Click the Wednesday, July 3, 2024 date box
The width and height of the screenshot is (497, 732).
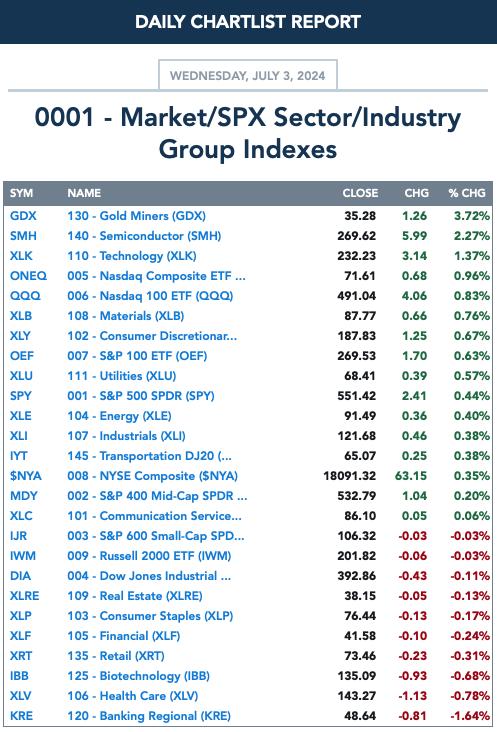tap(248, 75)
